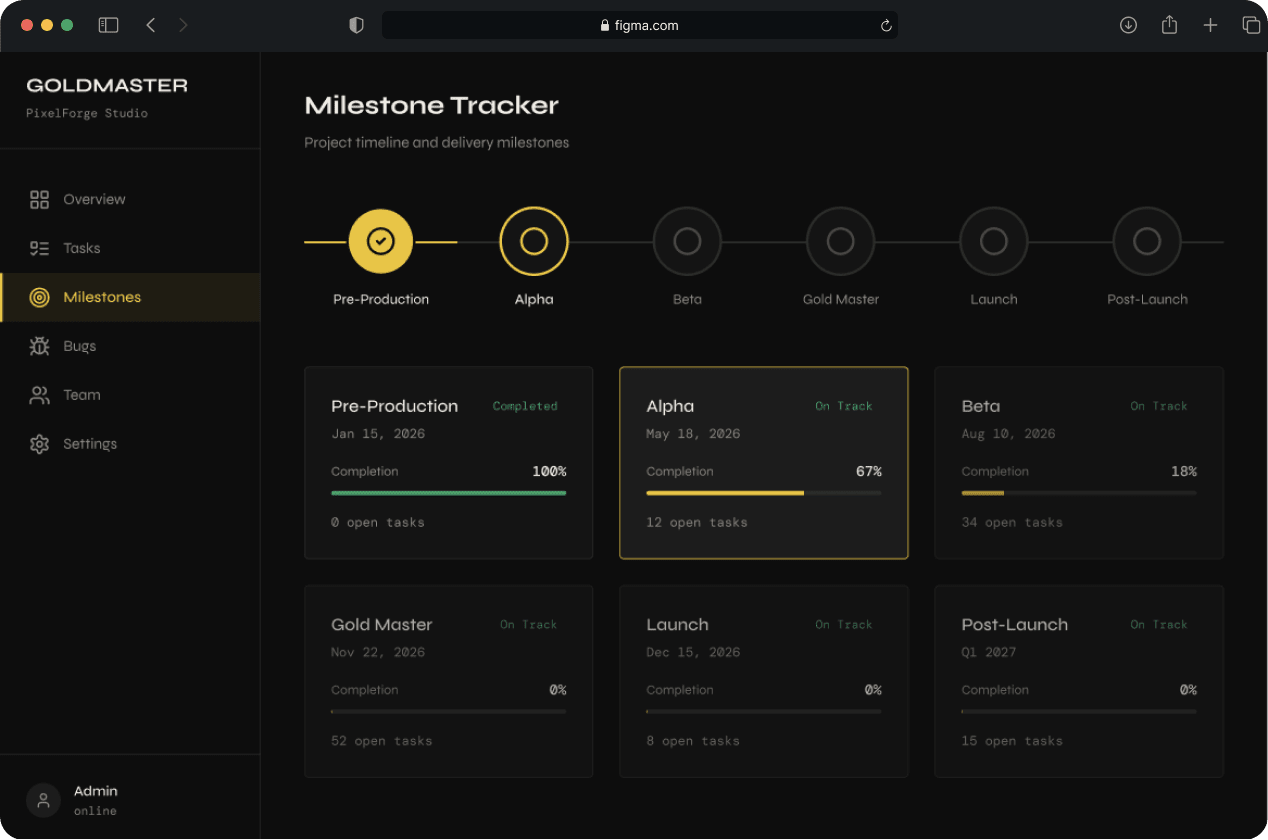Image resolution: width=1268 pixels, height=840 pixels.
Task: Expand the Post-Launch milestone card
Action: 1078,680
